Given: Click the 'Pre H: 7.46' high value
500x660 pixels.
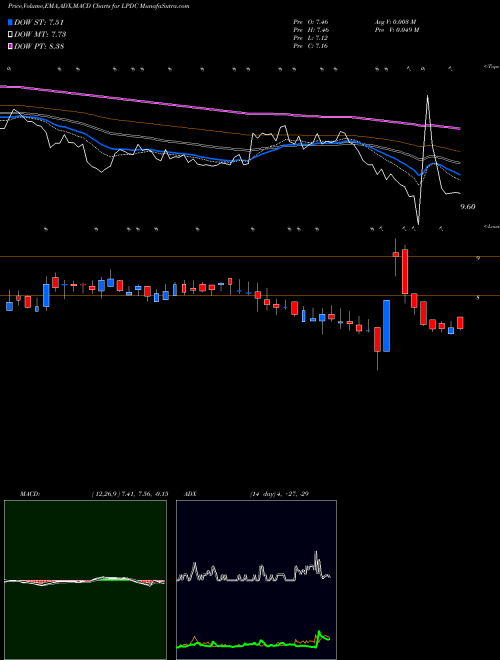Looking at the screenshot, I should [x=311, y=30].
